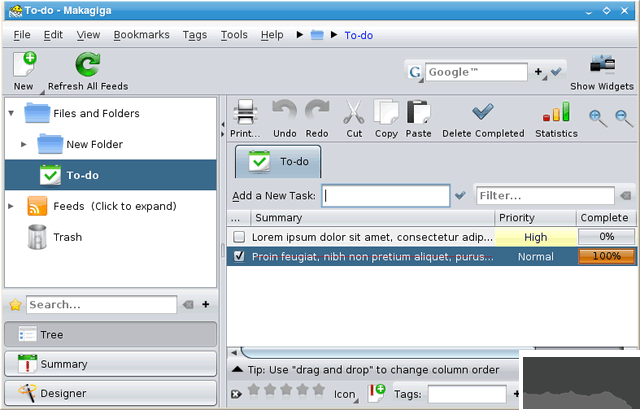Screen dimensions: 640x410
Task: Click the breadcrumb arrow before To-do link
Action: tap(334, 35)
